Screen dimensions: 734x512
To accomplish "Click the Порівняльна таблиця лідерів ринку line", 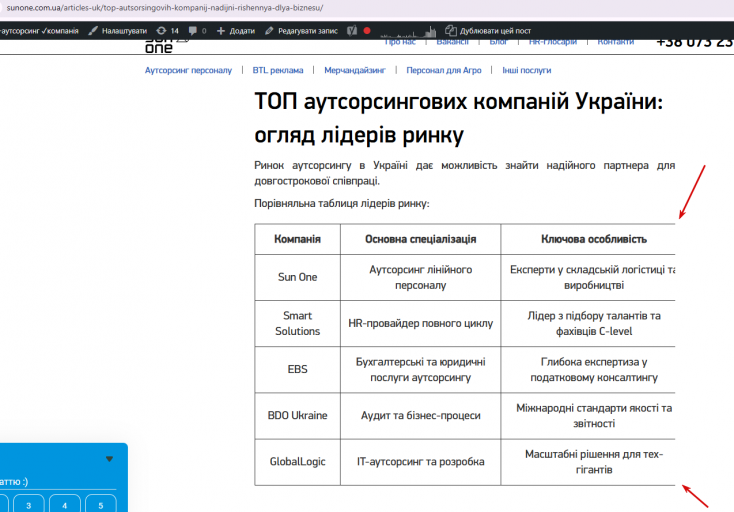I will [342, 204].
